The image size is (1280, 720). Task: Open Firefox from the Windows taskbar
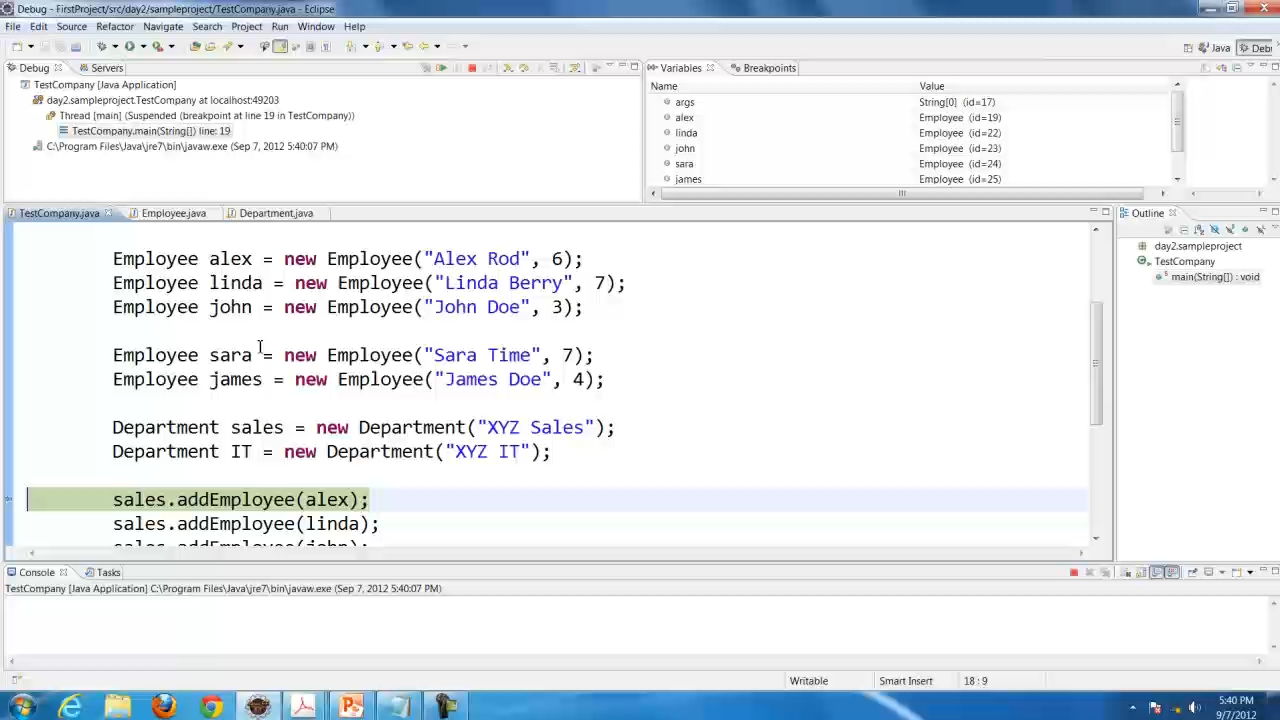(164, 707)
